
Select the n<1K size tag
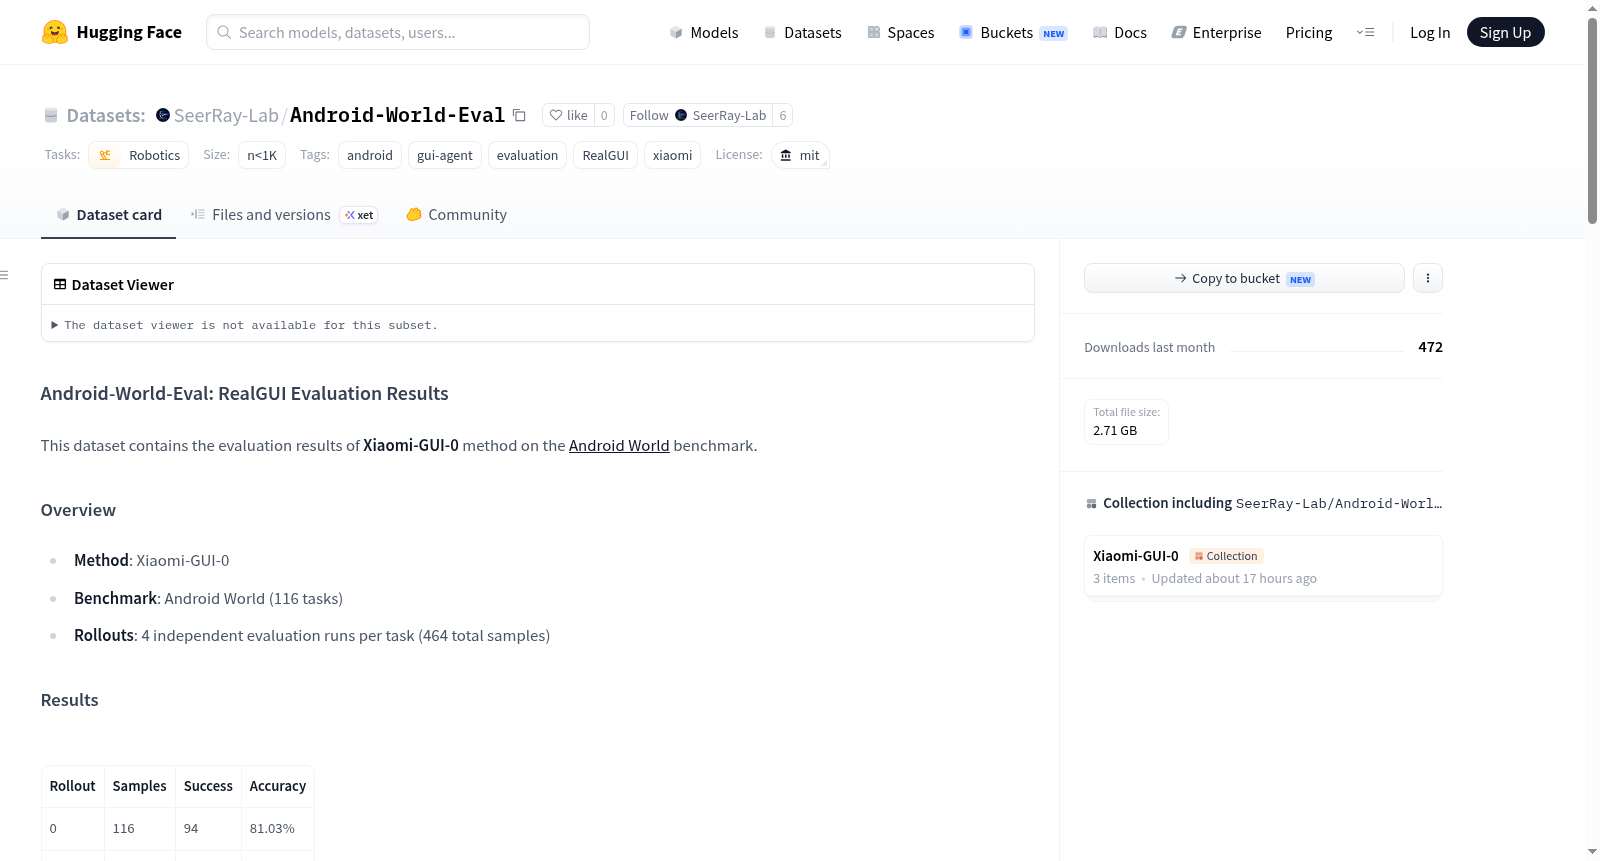tap(262, 155)
